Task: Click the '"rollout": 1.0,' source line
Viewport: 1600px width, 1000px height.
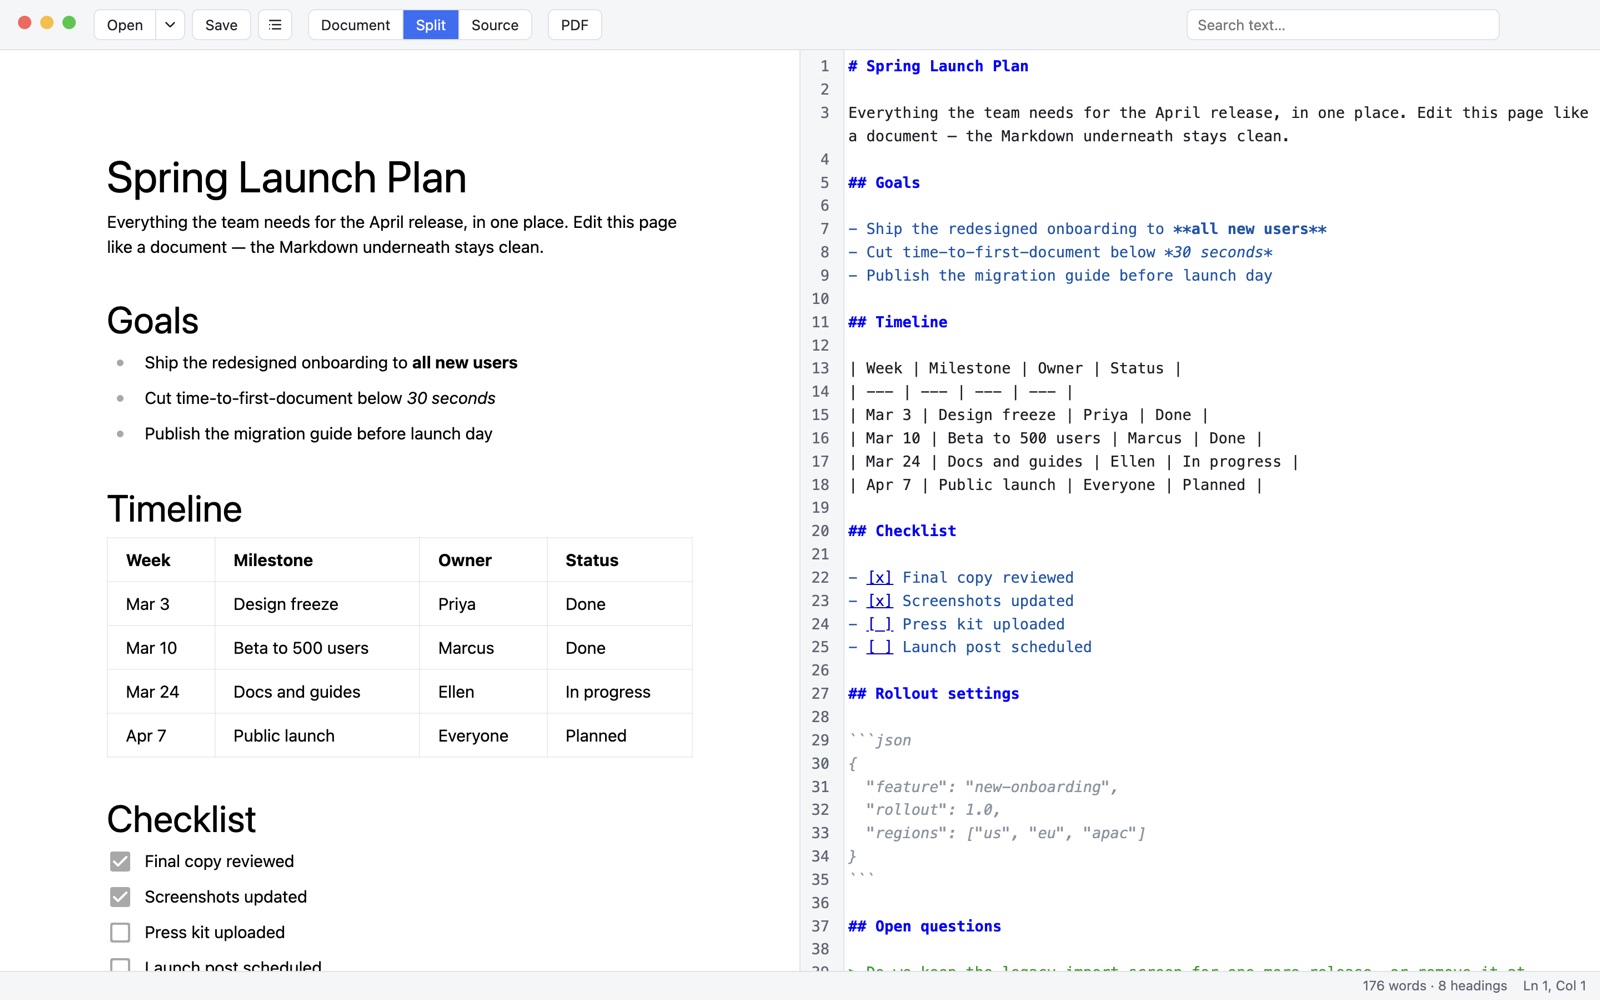Action: click(x=933, y=809)
